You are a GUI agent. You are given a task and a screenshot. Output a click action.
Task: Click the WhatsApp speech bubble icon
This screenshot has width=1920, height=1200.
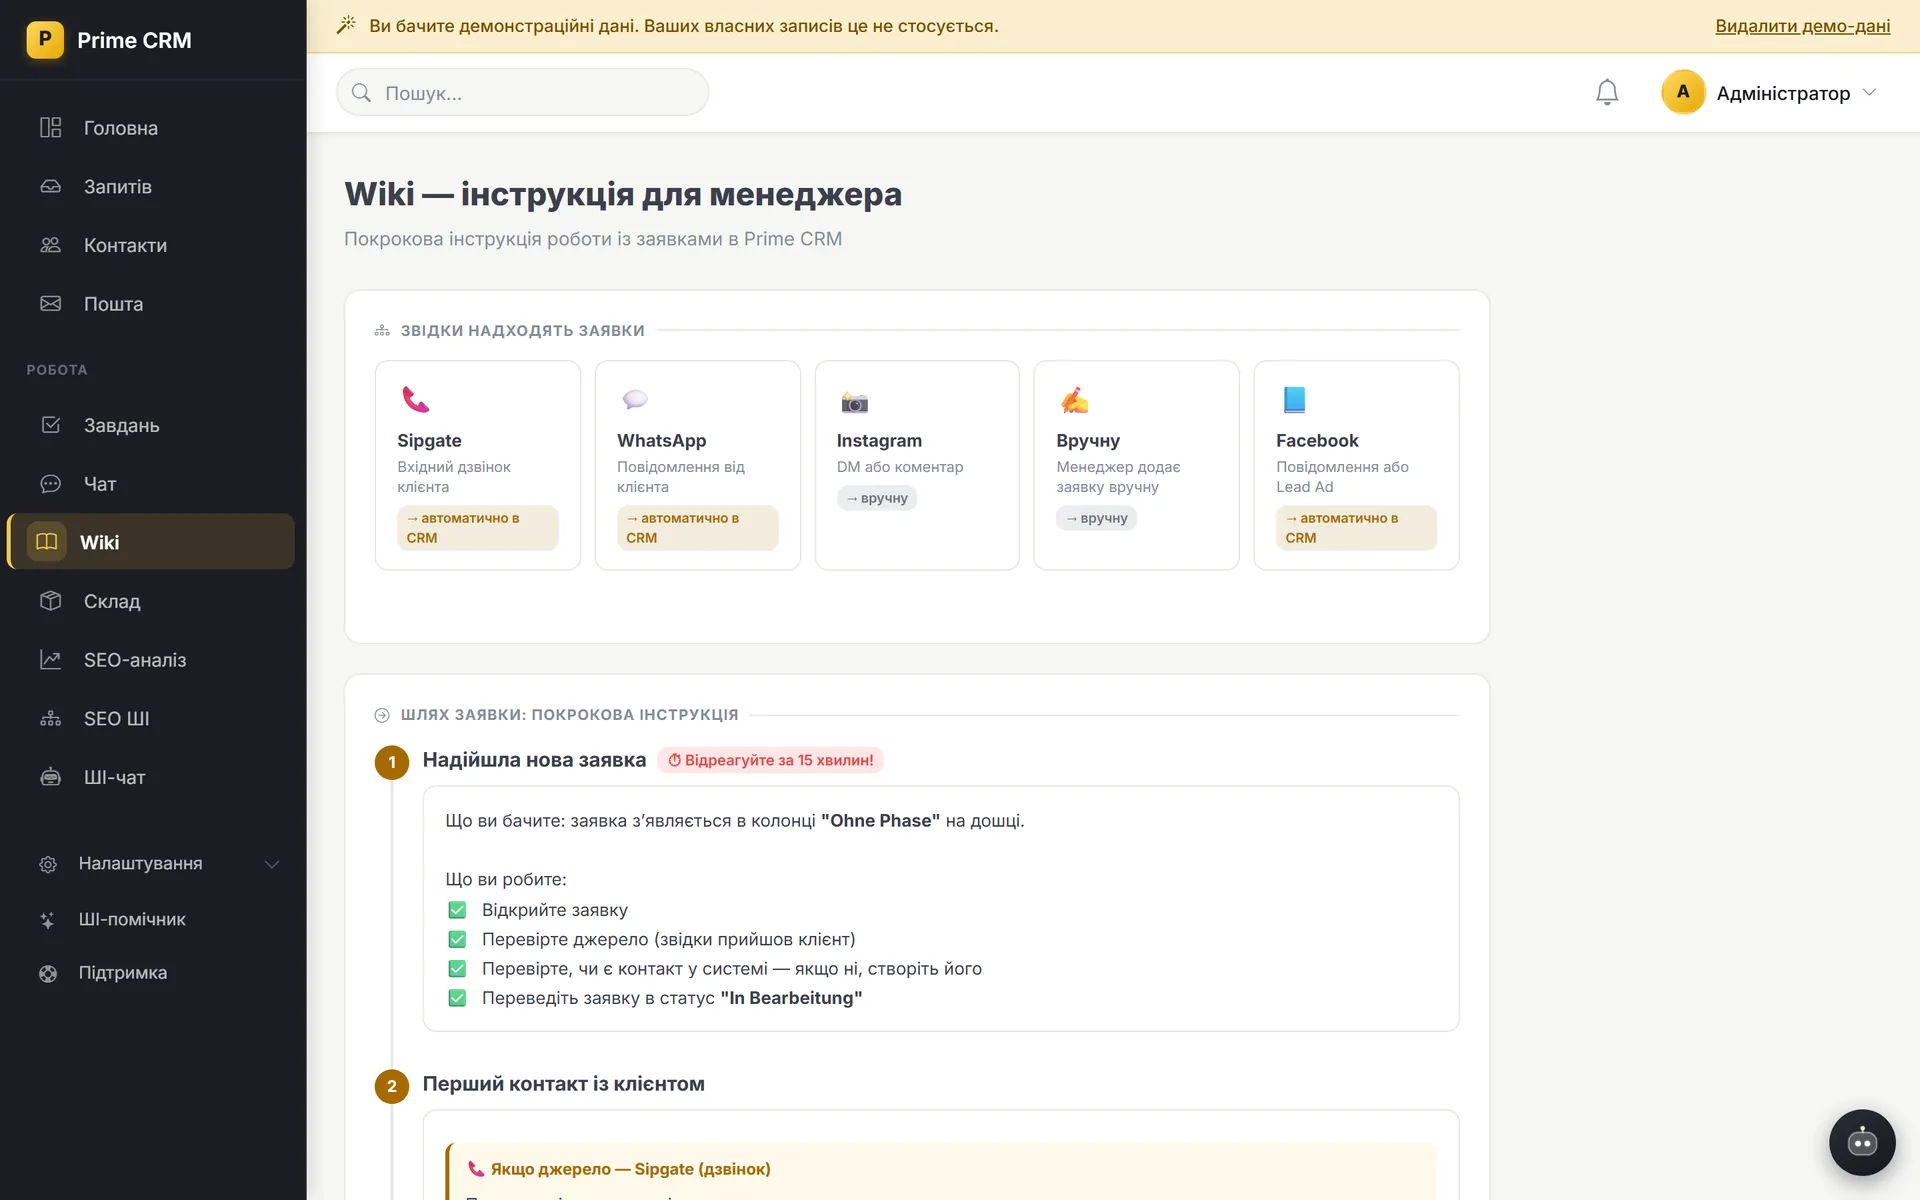point(635,400)
